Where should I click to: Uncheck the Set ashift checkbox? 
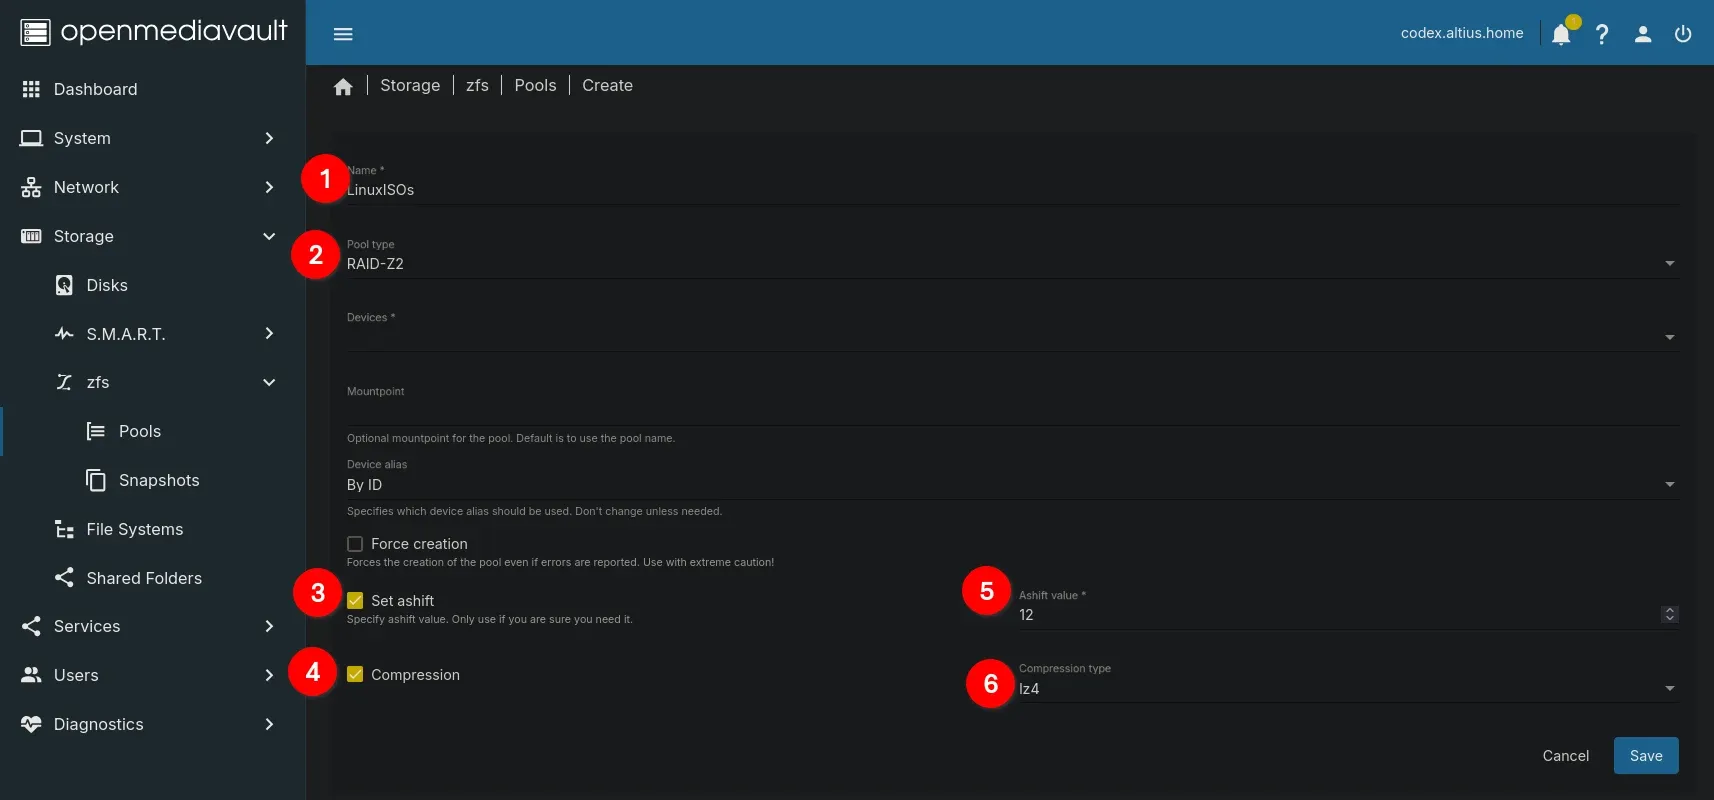point(355,601)
